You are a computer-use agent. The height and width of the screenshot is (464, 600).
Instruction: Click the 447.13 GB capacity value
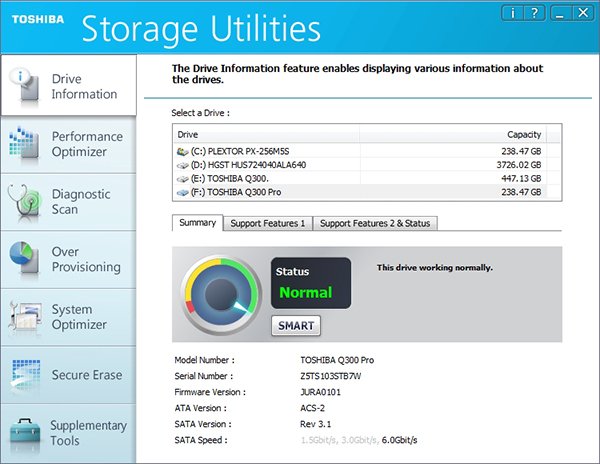coord(521,179)
